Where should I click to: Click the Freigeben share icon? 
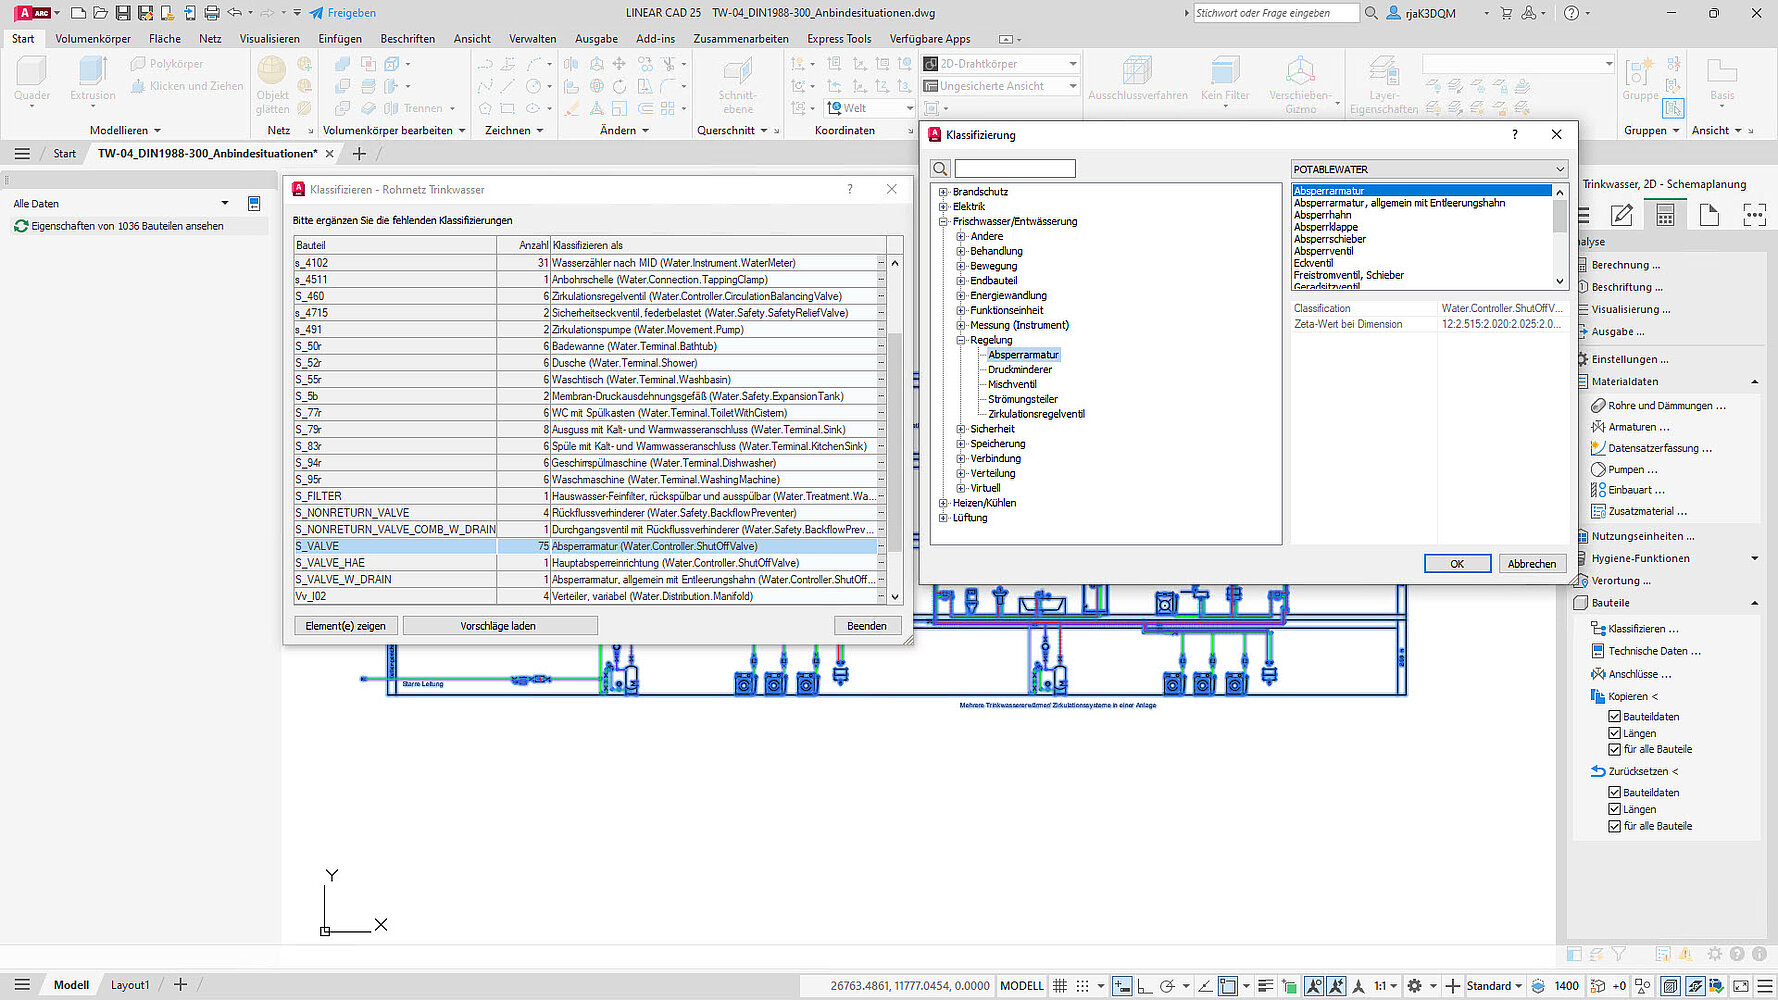tap(316, 13)
